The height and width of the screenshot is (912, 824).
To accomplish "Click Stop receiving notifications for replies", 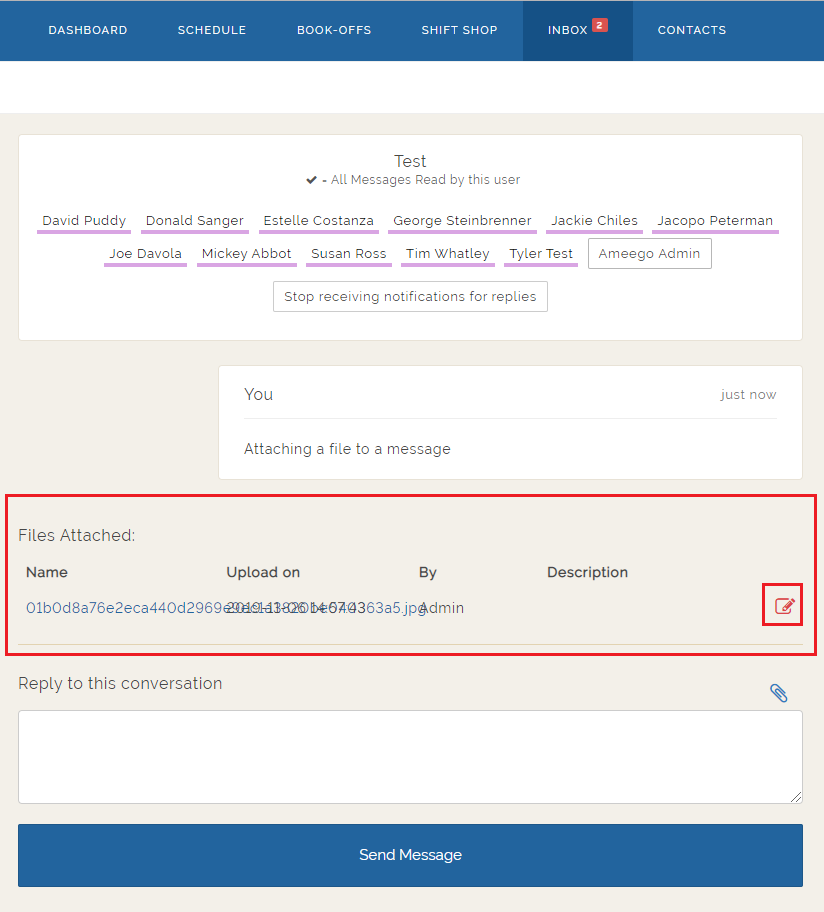I will point(410,297).
